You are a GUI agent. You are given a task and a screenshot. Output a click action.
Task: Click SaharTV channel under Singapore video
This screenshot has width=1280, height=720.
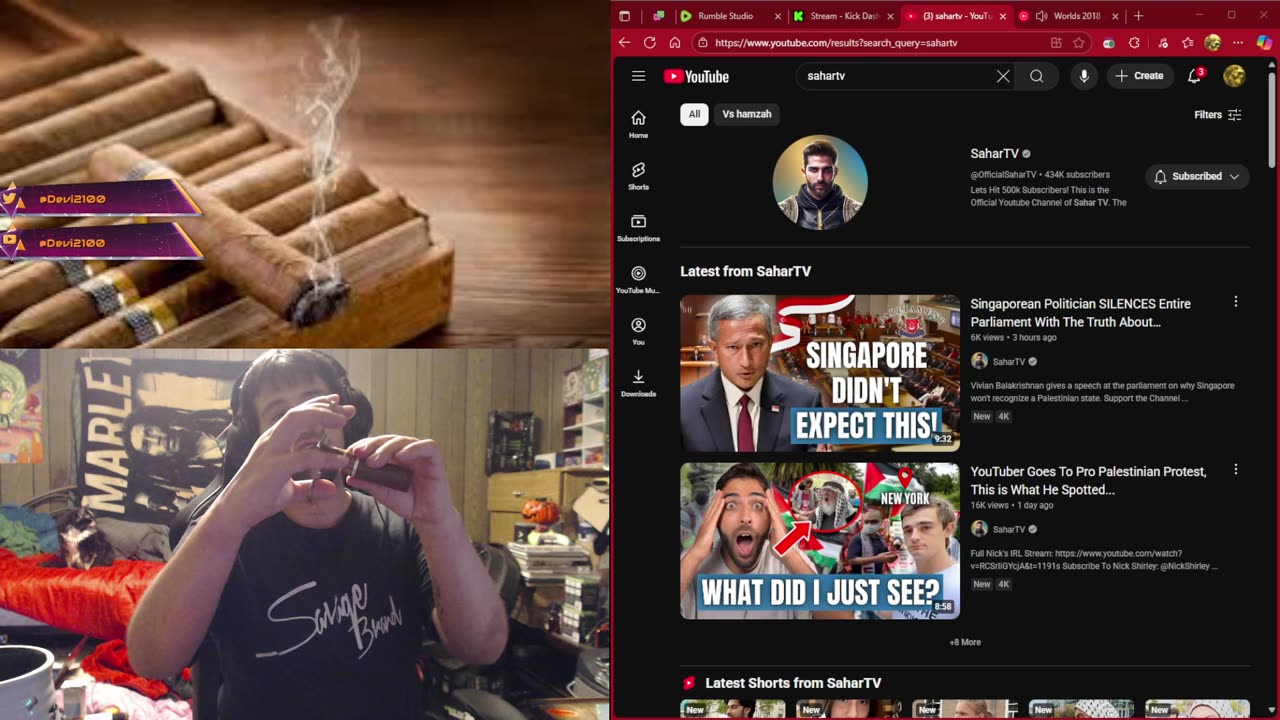point(1008,362)
